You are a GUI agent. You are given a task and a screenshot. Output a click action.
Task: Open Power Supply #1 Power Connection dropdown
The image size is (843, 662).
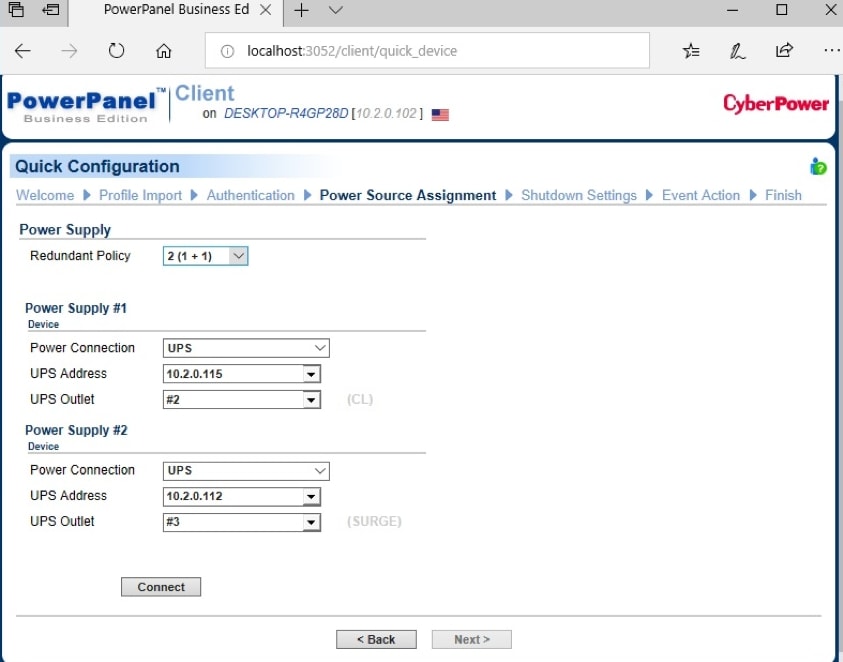[x=246, y=348]
